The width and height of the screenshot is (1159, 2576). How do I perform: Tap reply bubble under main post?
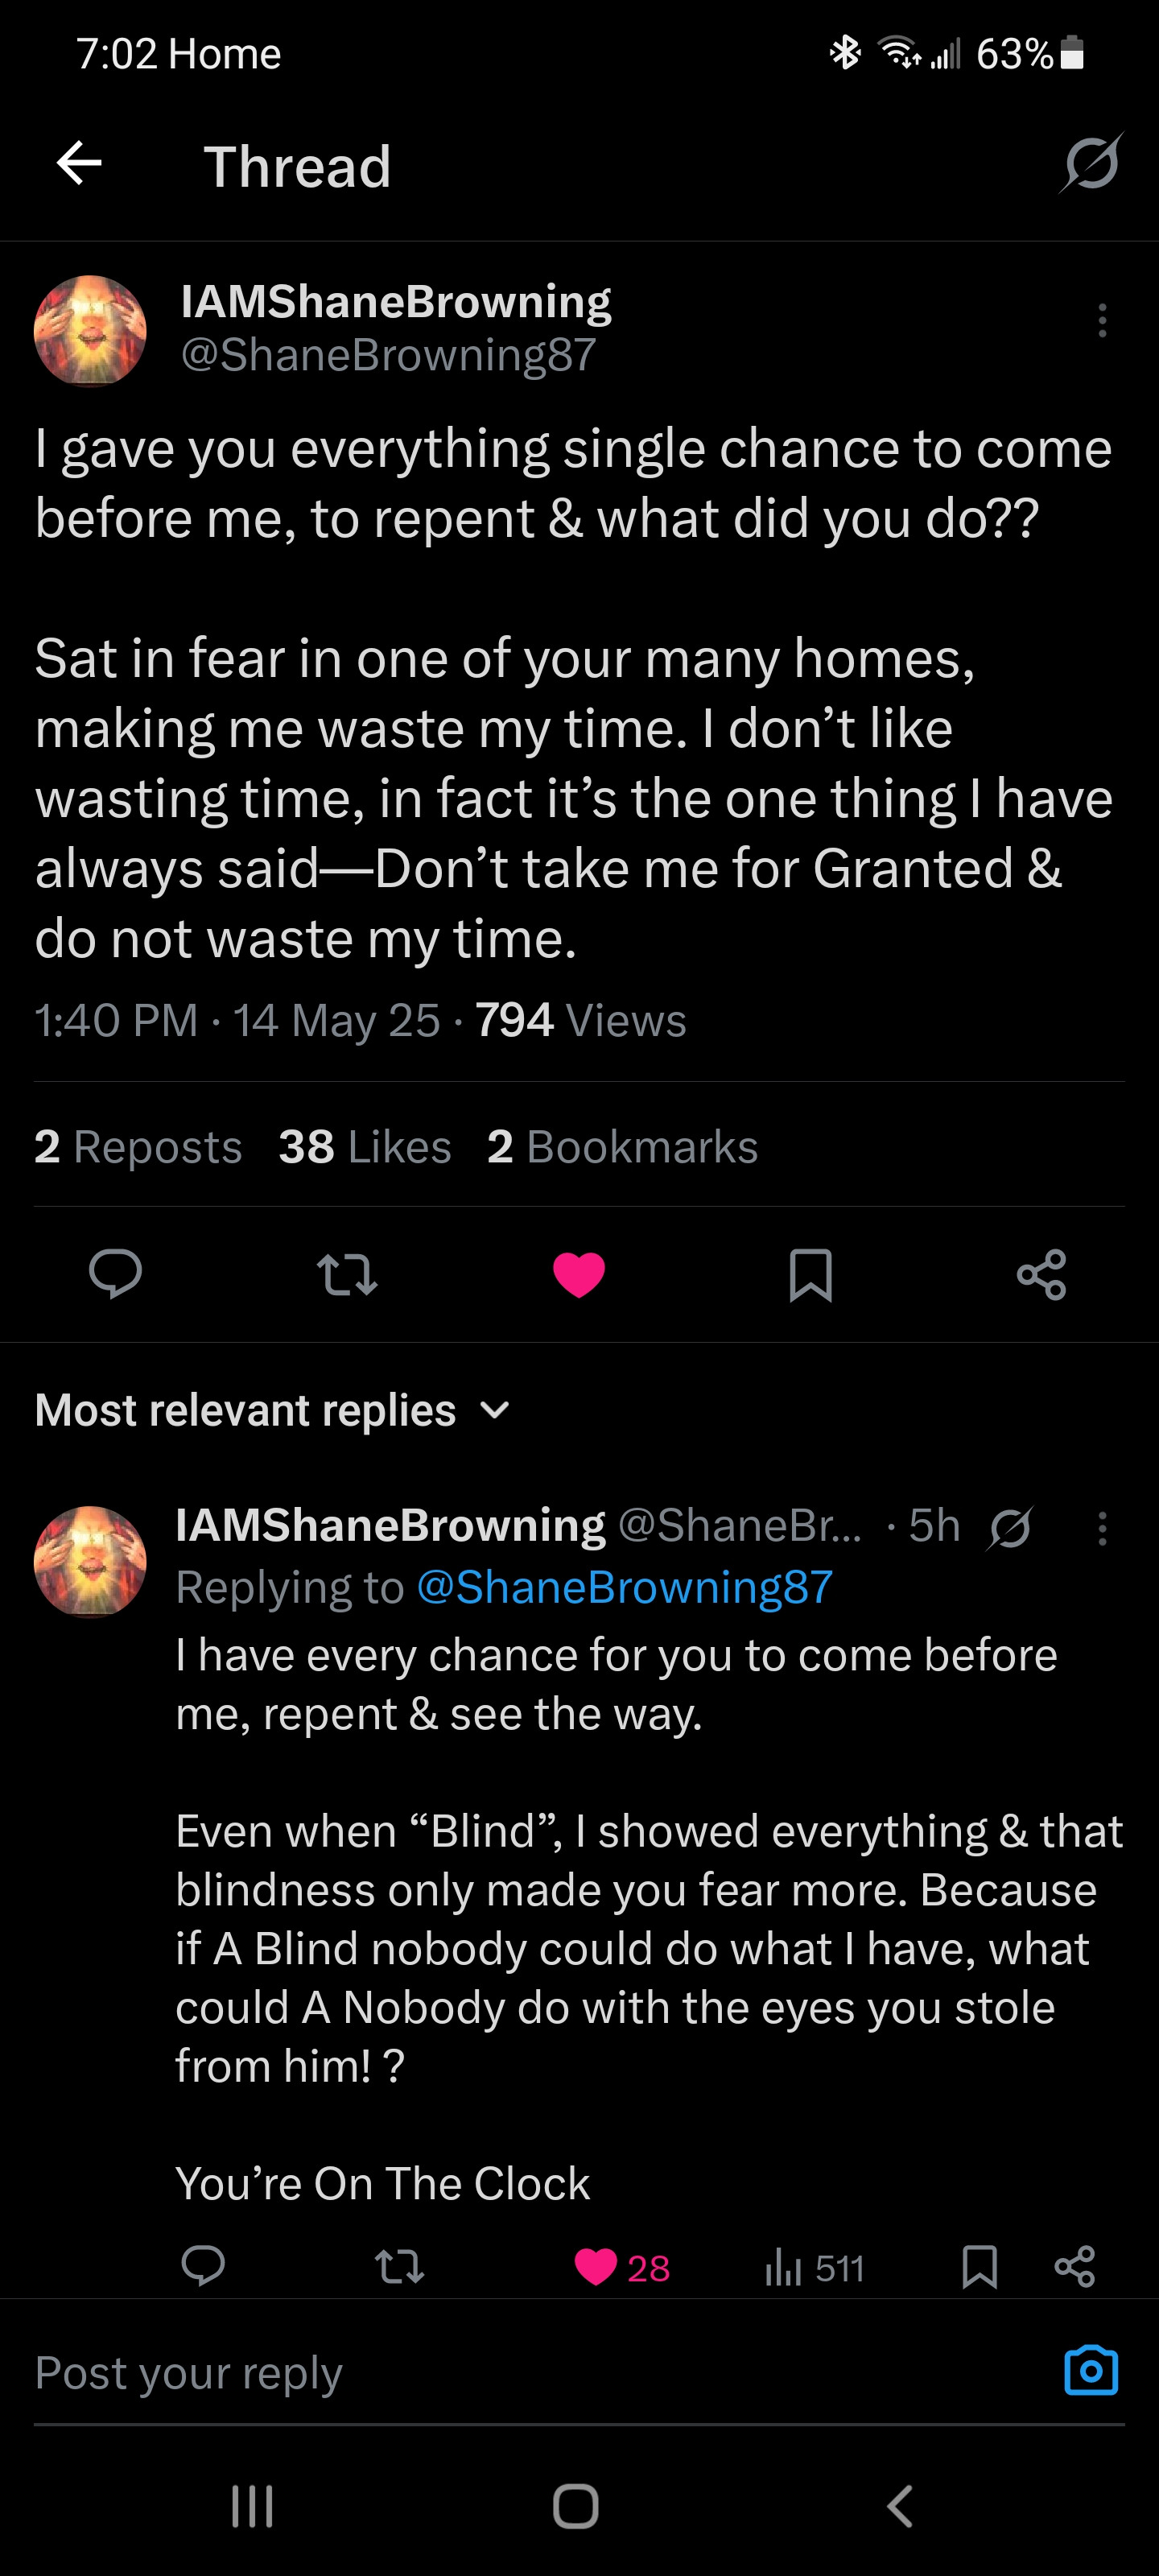coord(115,1274)
